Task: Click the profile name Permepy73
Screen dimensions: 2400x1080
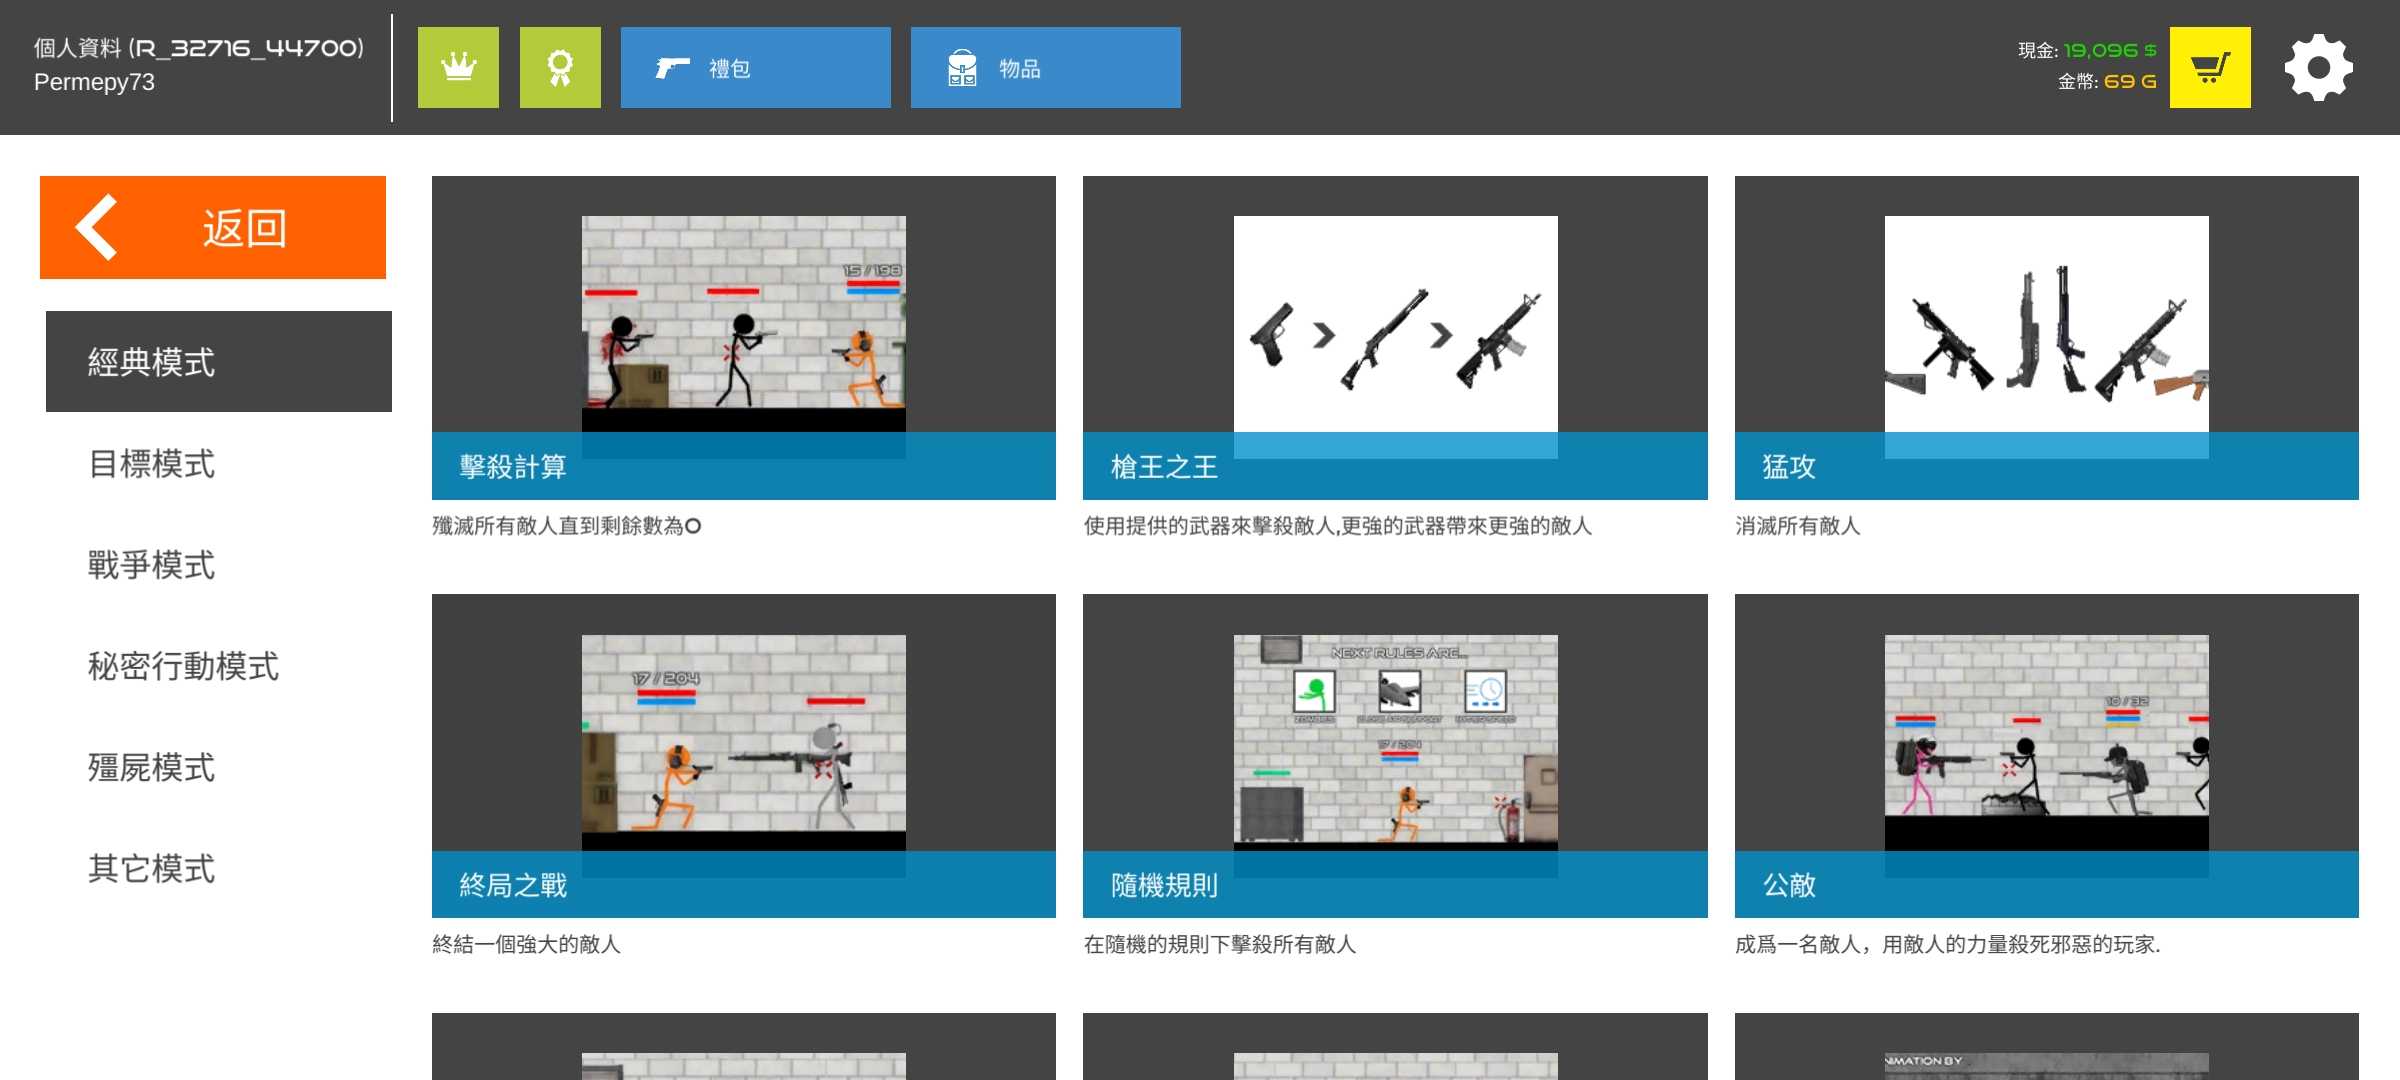Action: 95,82
